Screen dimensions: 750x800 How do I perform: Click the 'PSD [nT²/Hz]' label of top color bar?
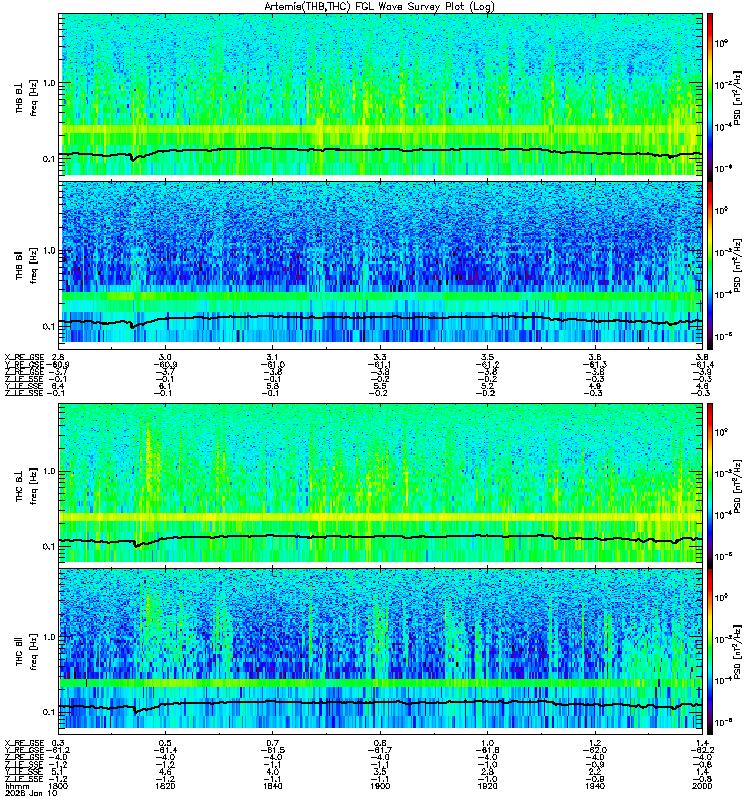tap(737, 97)
